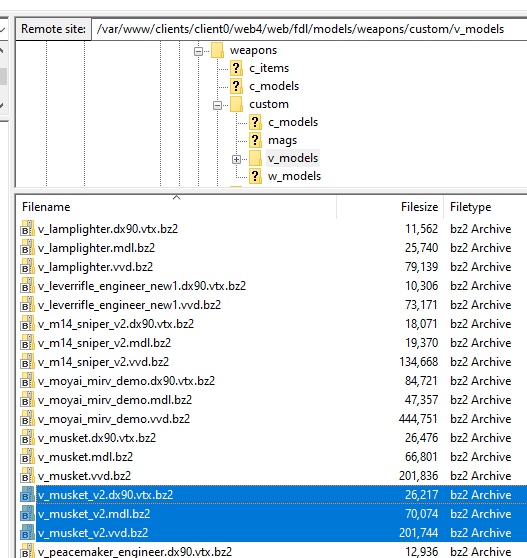The image size is (527, 558).
Task: Expand the v_models tree node
Action: coord(236,159)
